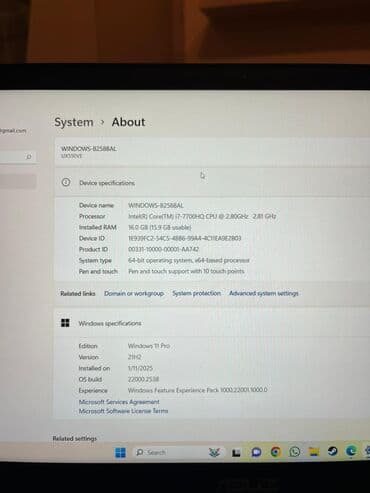
Task: Click the Windows Feature Experience Pack value
Action: [198, 390]
